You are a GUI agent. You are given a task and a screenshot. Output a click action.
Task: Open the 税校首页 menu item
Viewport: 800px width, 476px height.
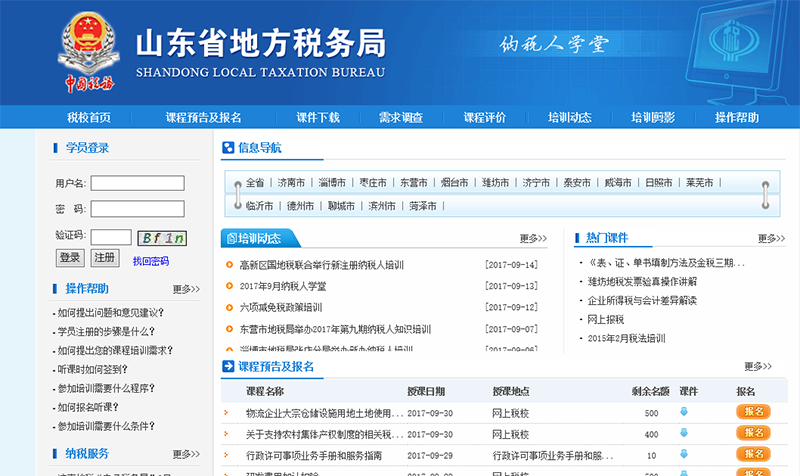[x=89, y=118]
